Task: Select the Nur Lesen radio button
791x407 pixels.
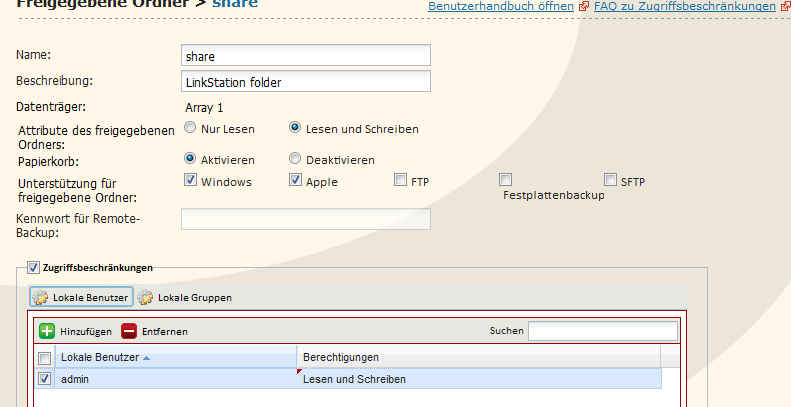Action: [x=190, y=128]
